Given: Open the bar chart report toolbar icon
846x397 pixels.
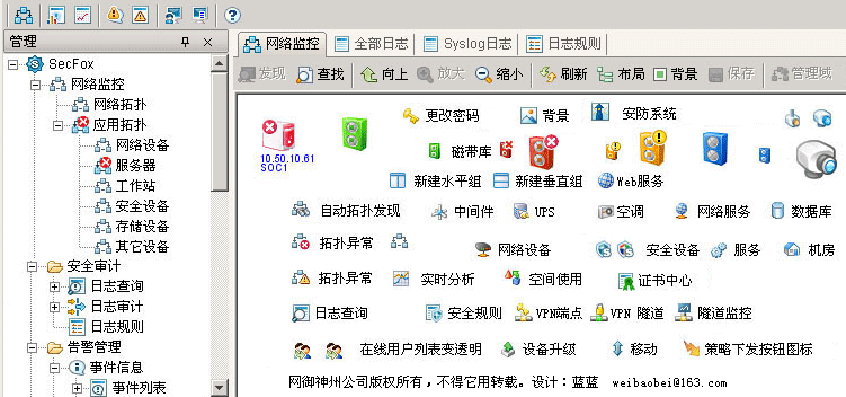Looking at the screenshot, I should (56, 15).
